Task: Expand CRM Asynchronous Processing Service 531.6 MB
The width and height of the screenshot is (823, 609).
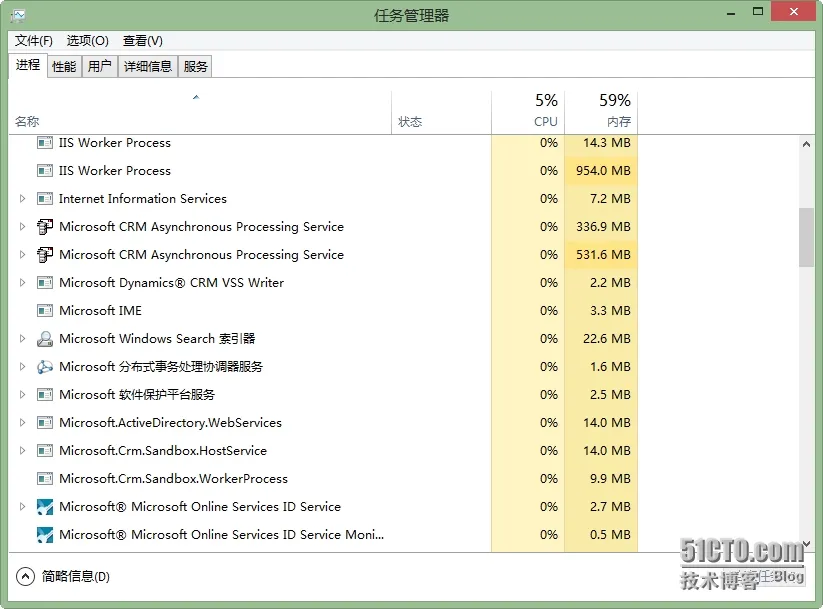Action: (22, 255)
